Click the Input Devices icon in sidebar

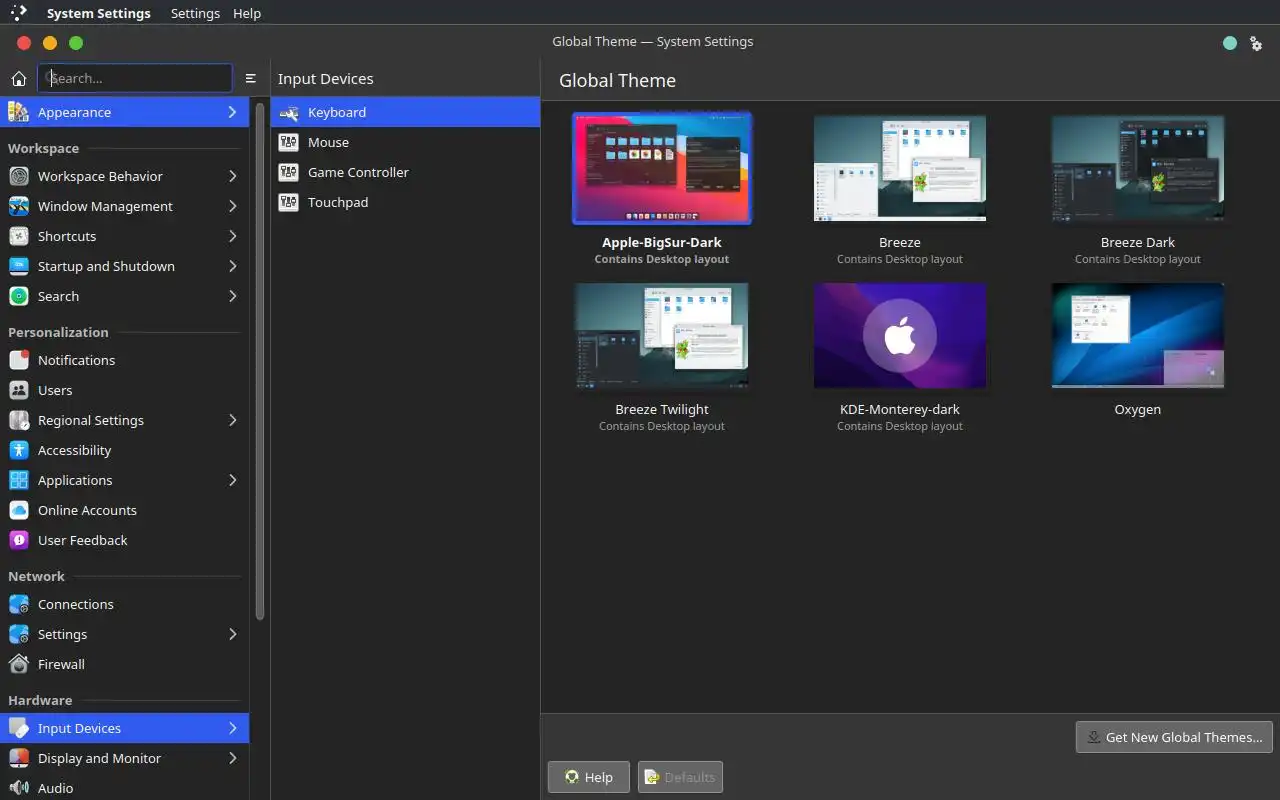click(x=18, y=728)
